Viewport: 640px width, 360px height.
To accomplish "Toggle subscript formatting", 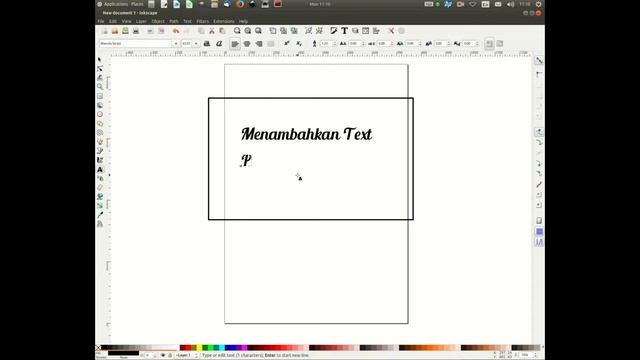I will 299,44.
